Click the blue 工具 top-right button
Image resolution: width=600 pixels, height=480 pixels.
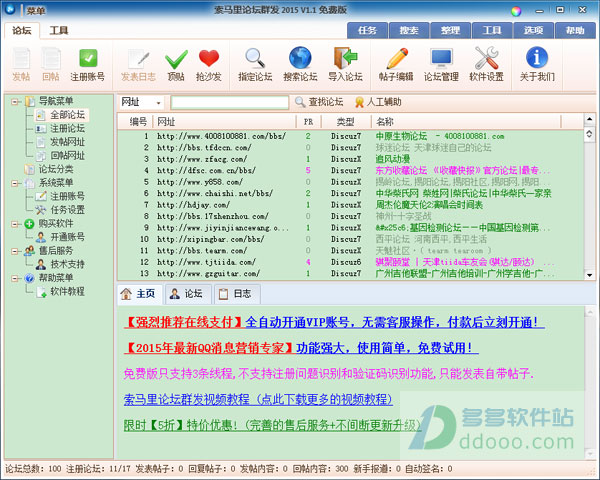[x=492, y=30]
